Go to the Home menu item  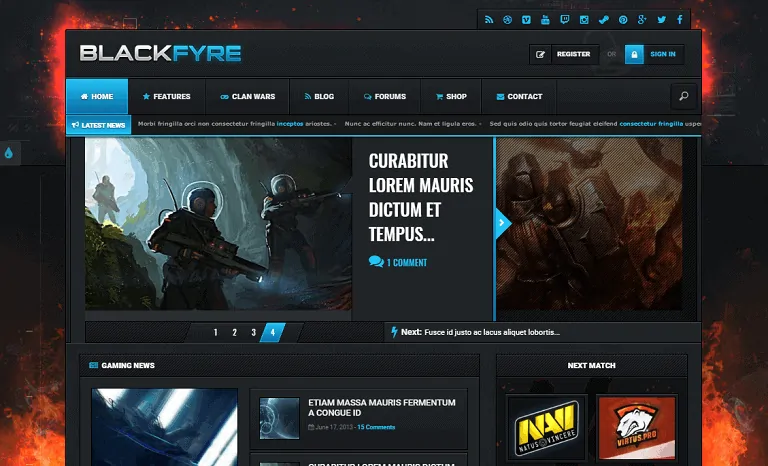[97, 97]
